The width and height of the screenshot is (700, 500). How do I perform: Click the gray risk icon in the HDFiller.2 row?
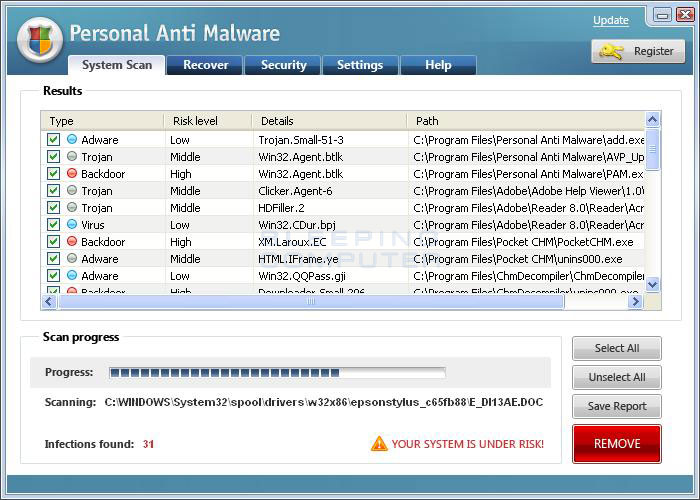click(72, 207)
